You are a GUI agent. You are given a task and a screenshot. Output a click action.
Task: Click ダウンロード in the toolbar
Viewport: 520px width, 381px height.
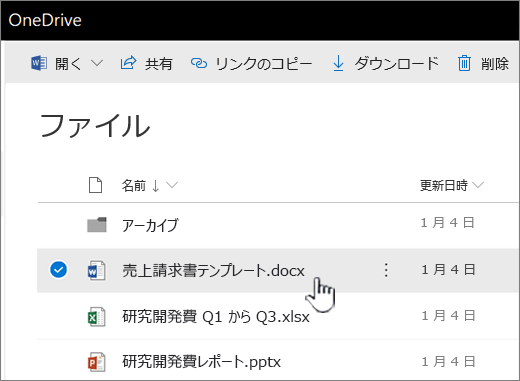396,63
